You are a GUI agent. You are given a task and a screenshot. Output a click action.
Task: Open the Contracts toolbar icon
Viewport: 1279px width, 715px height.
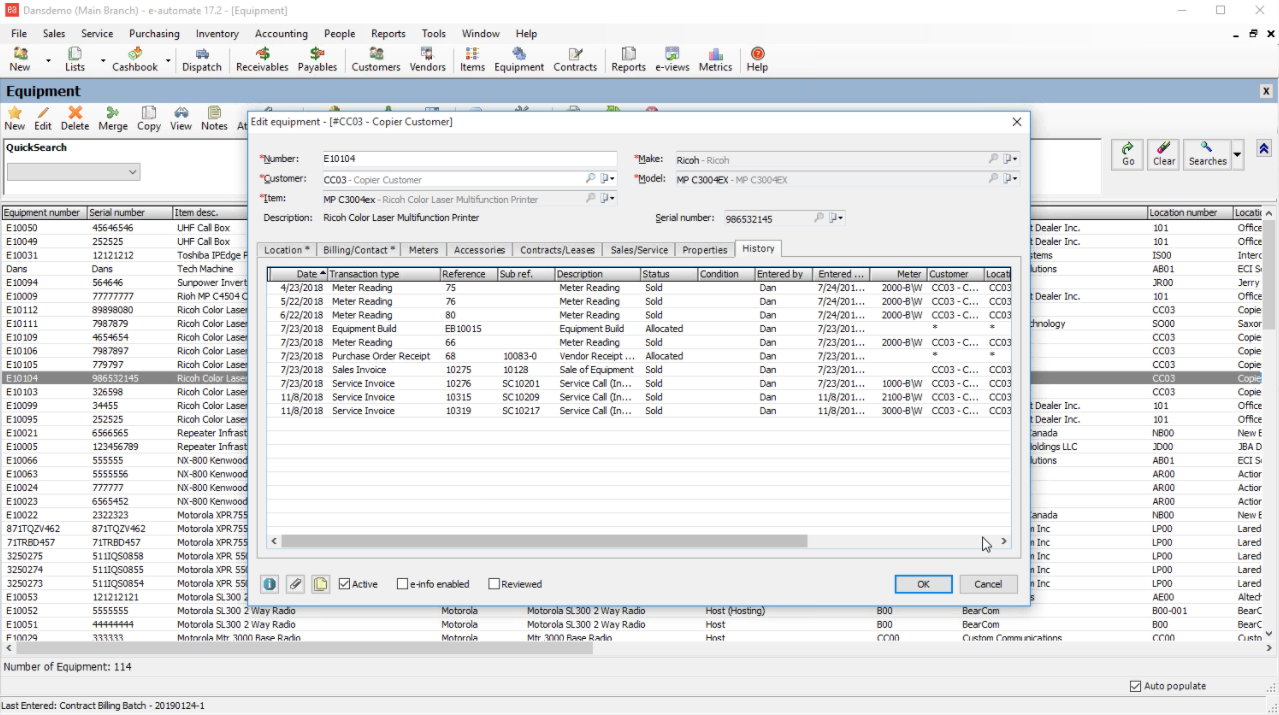pos(575,59)
